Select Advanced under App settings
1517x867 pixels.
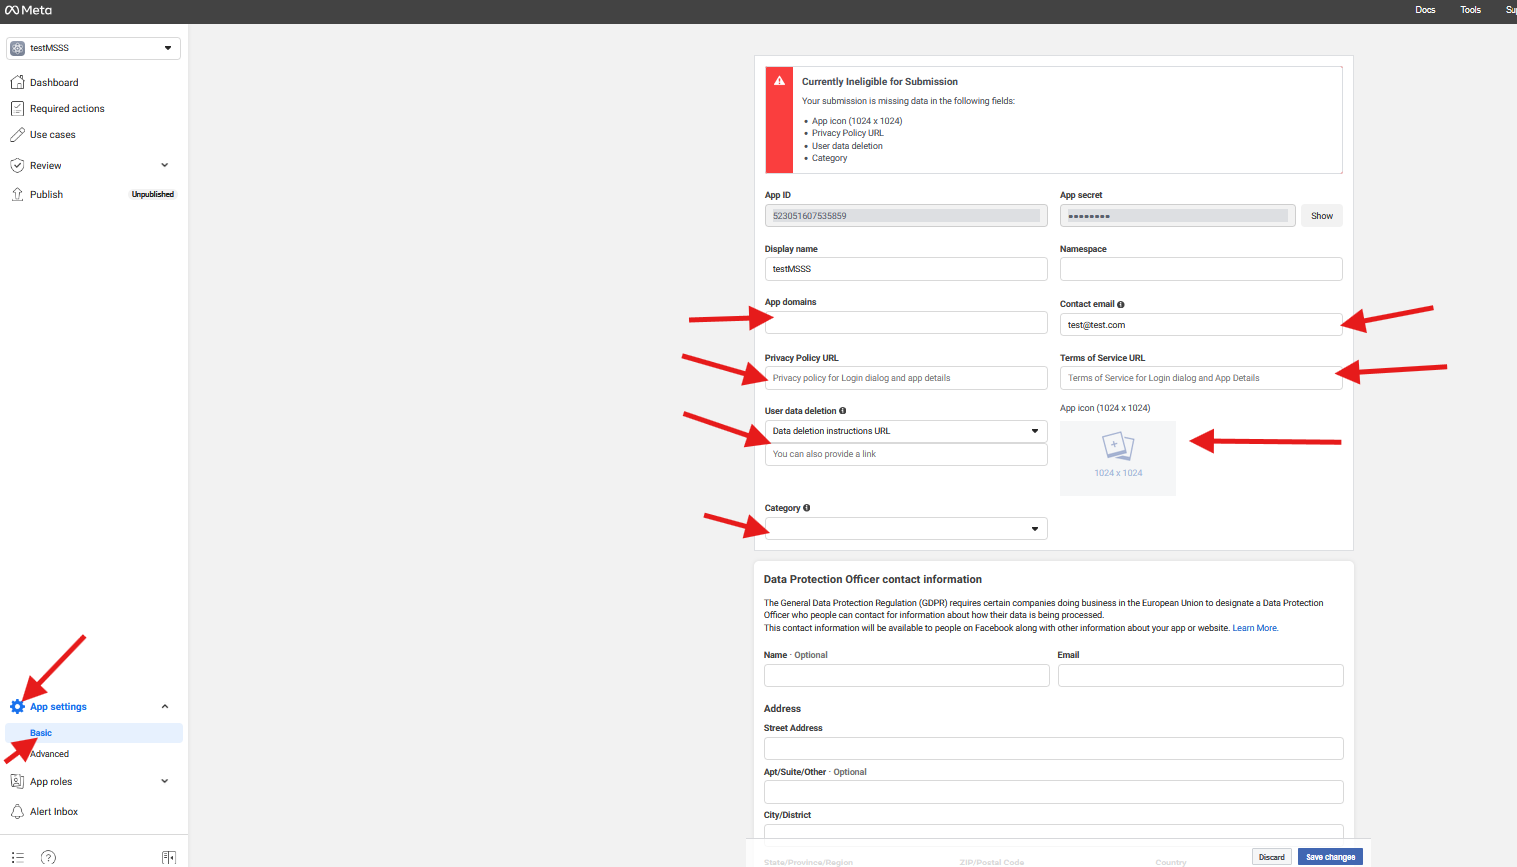point(50,754)
